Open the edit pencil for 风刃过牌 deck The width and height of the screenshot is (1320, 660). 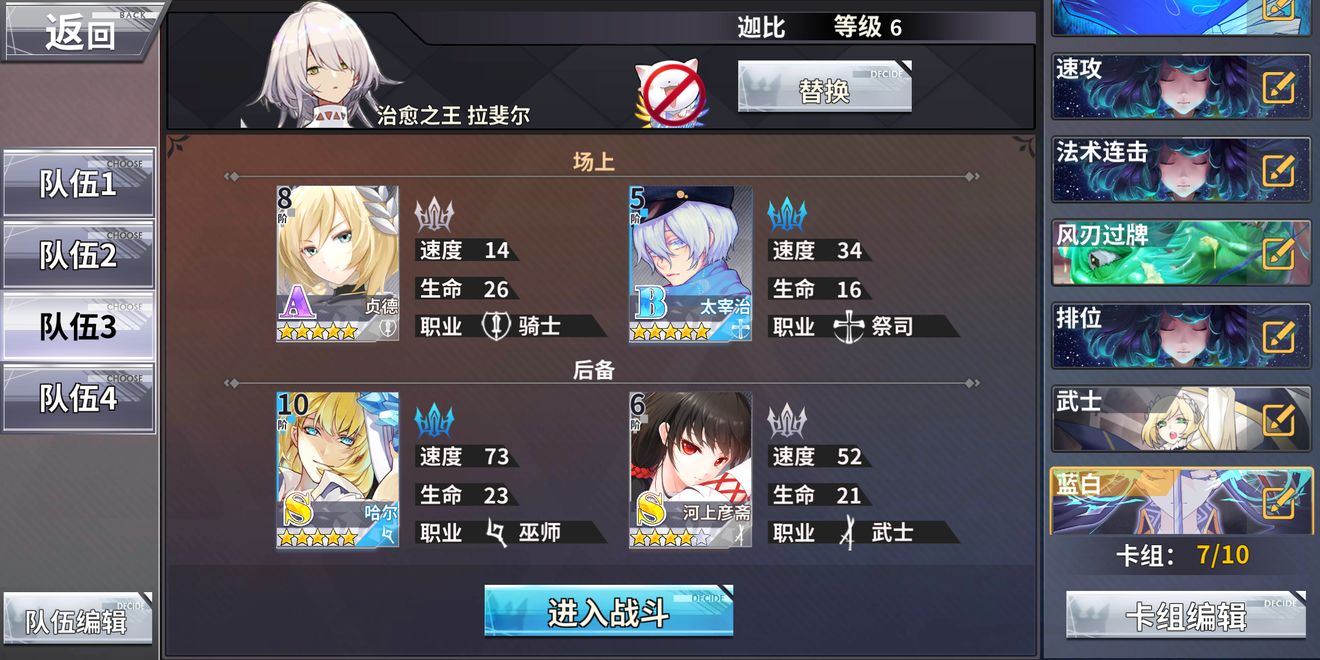(1279, 253)
